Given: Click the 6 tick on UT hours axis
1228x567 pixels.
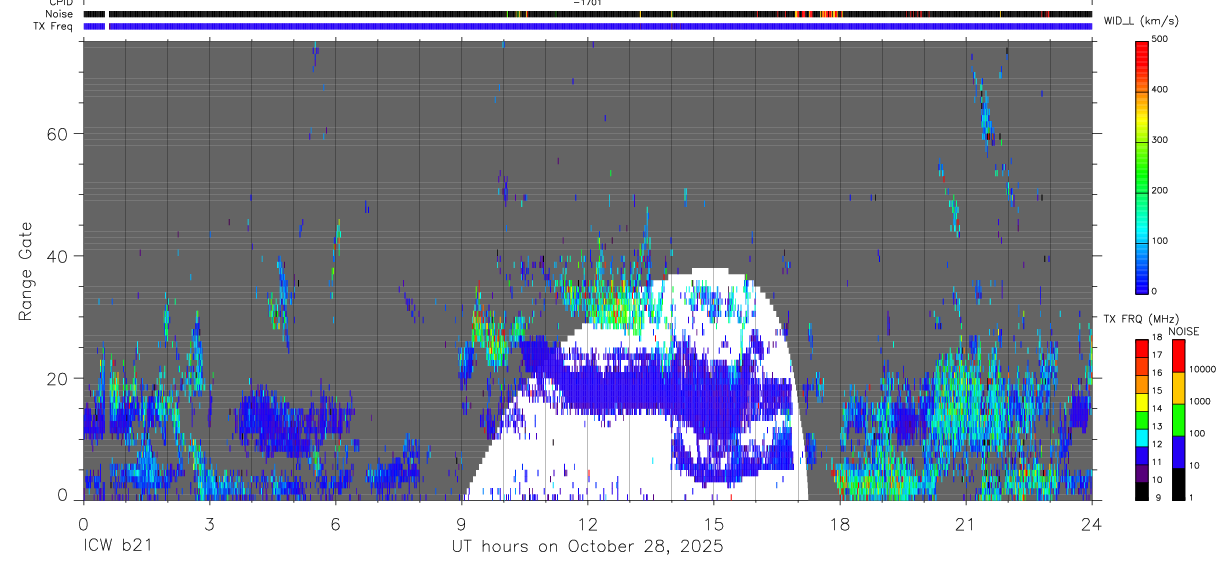Looking at the screenshot, I should 335,524.
